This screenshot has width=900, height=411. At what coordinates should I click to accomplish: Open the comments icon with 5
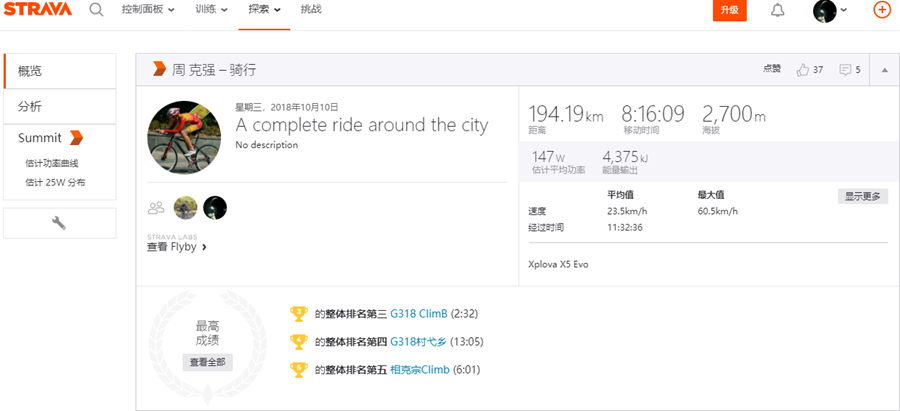point(845,69)
